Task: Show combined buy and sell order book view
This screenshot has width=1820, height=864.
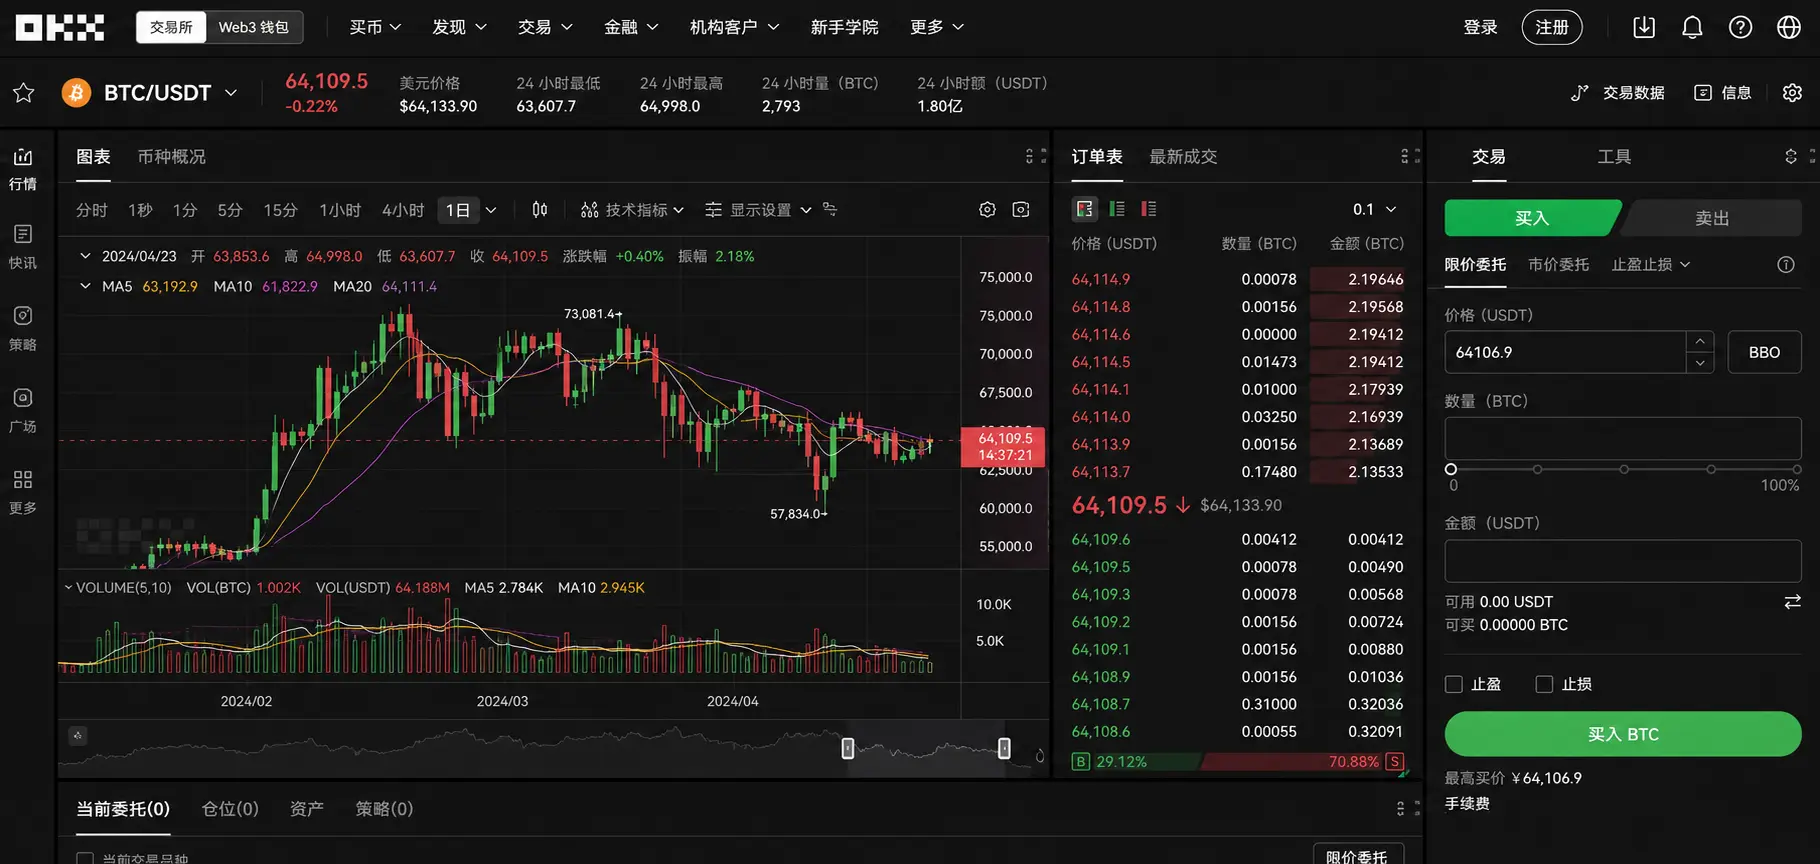Action: click(x=1085, y=208)
